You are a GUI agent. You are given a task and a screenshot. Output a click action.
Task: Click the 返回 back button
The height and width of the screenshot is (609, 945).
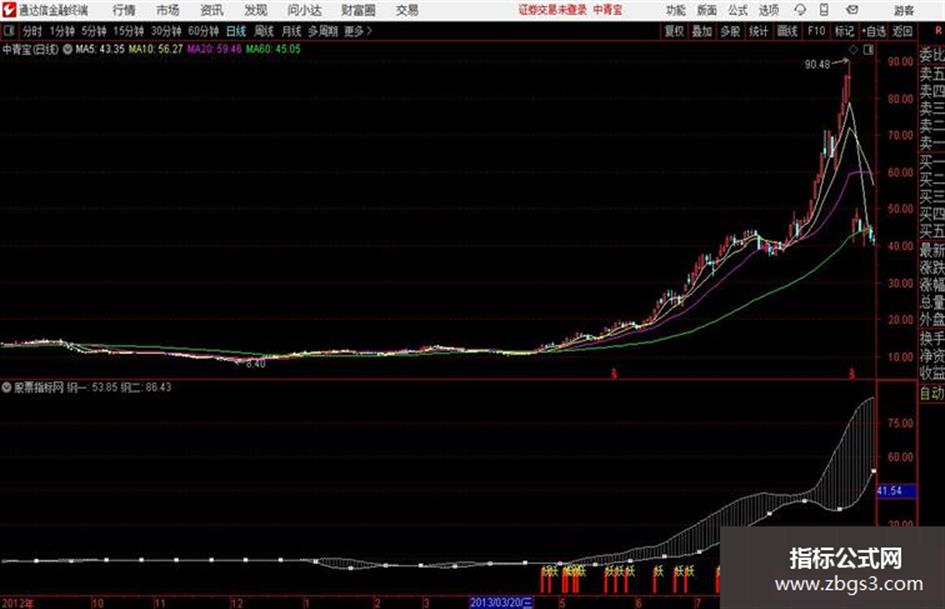[902, 31]
